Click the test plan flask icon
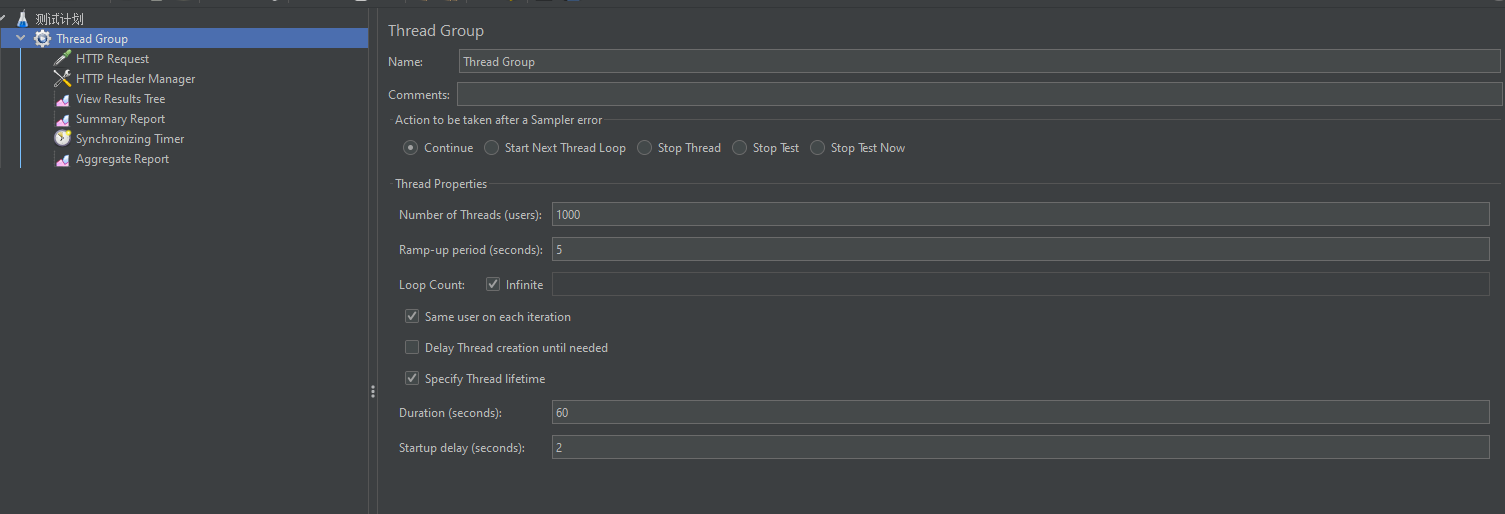Image resolution: width=1505 pixels, height=514 pixels. 22,19
